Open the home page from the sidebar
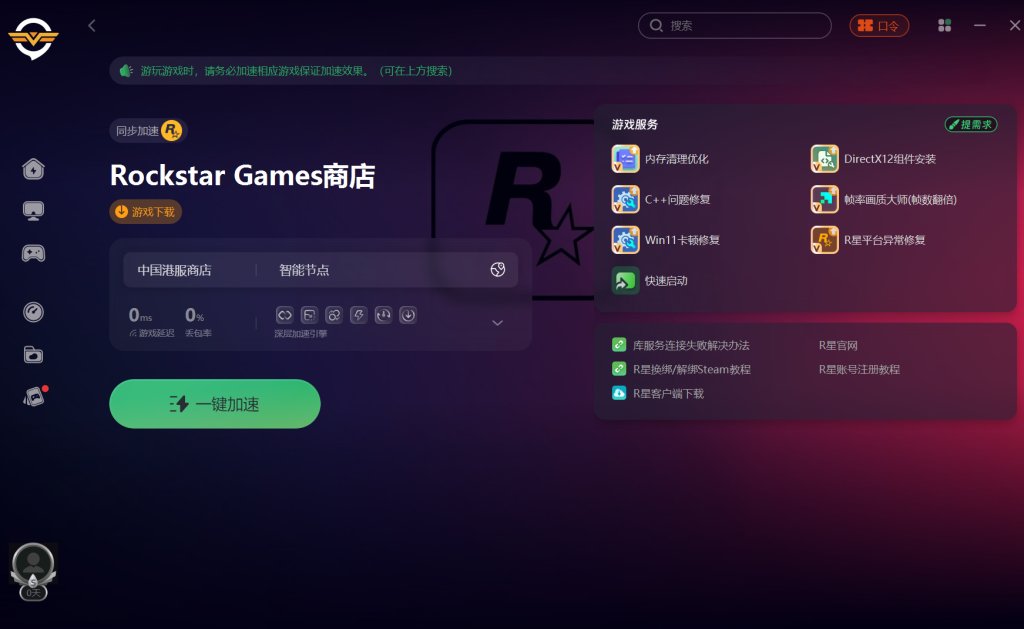The image size is (1024, 629). [x=33, y=169]
